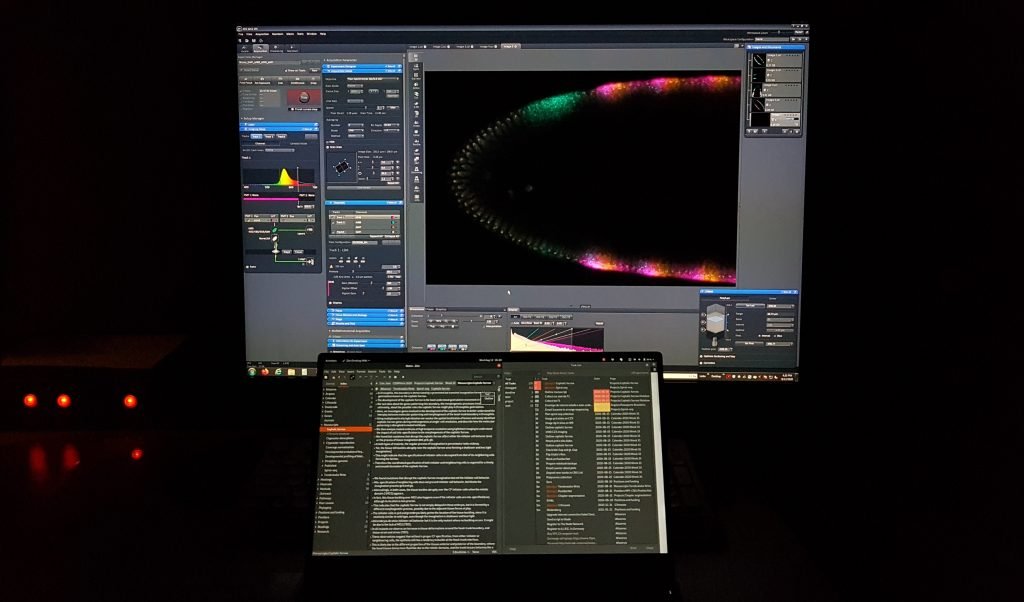Select the Info view icon beside the image
This screenshot has height=602, width=1024.
416,198
